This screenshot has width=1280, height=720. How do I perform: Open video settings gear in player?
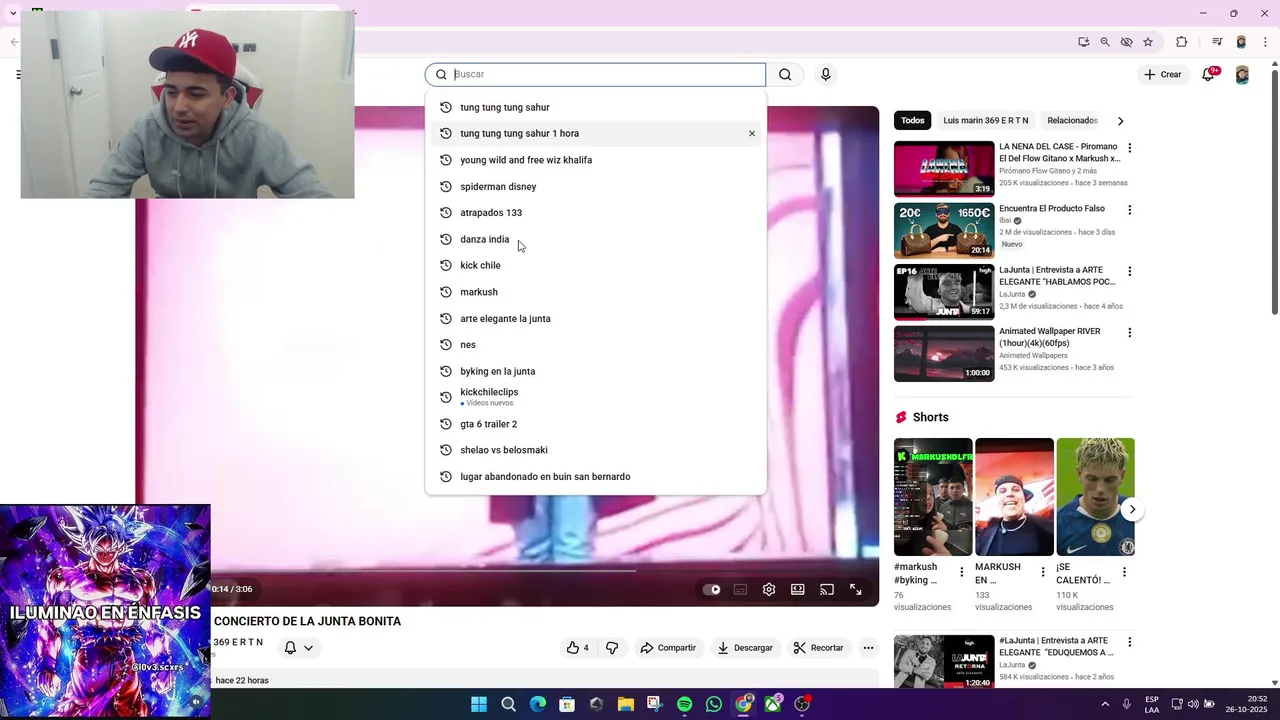[x=769, y=589]
